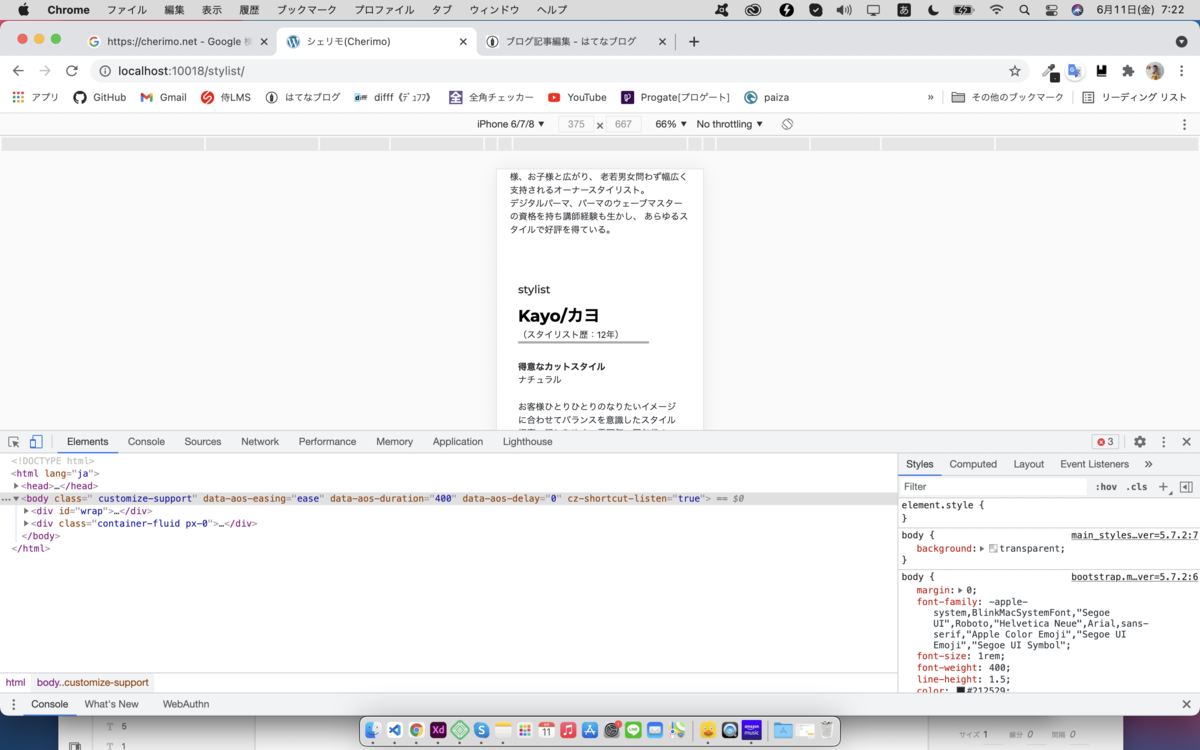The image size is (1200, 750).
Task: Open the Extensions puzzle icon
Action: click(1128, 71)
